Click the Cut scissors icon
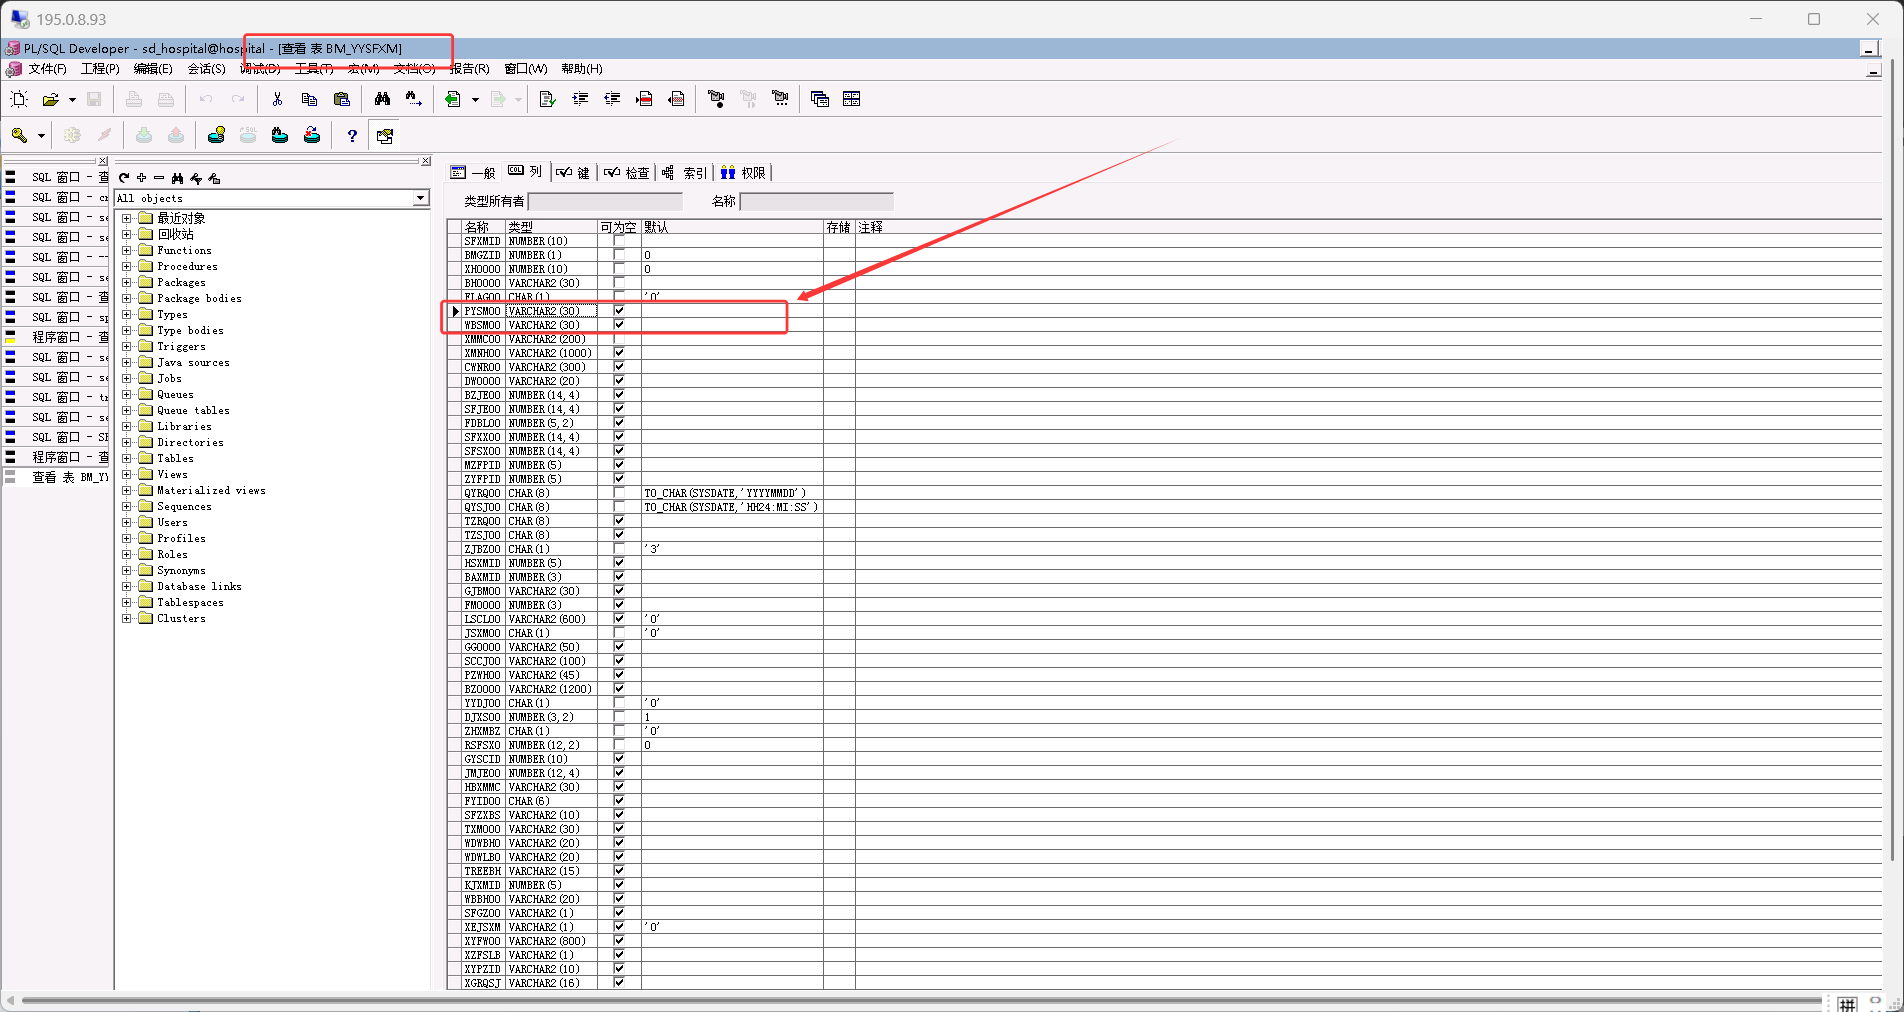This screenshot has width=1904, height=1012. 277,99
